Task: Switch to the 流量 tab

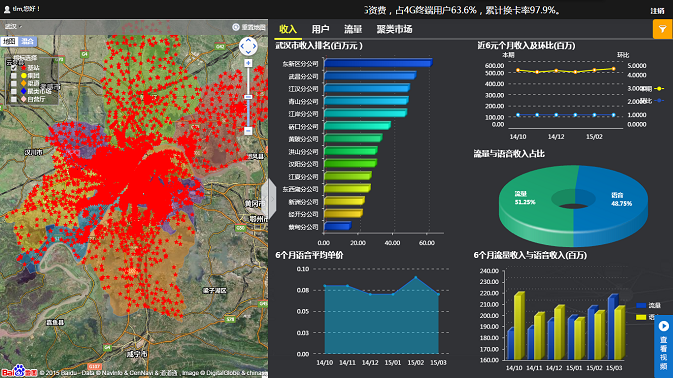Action: click(353, 29)
